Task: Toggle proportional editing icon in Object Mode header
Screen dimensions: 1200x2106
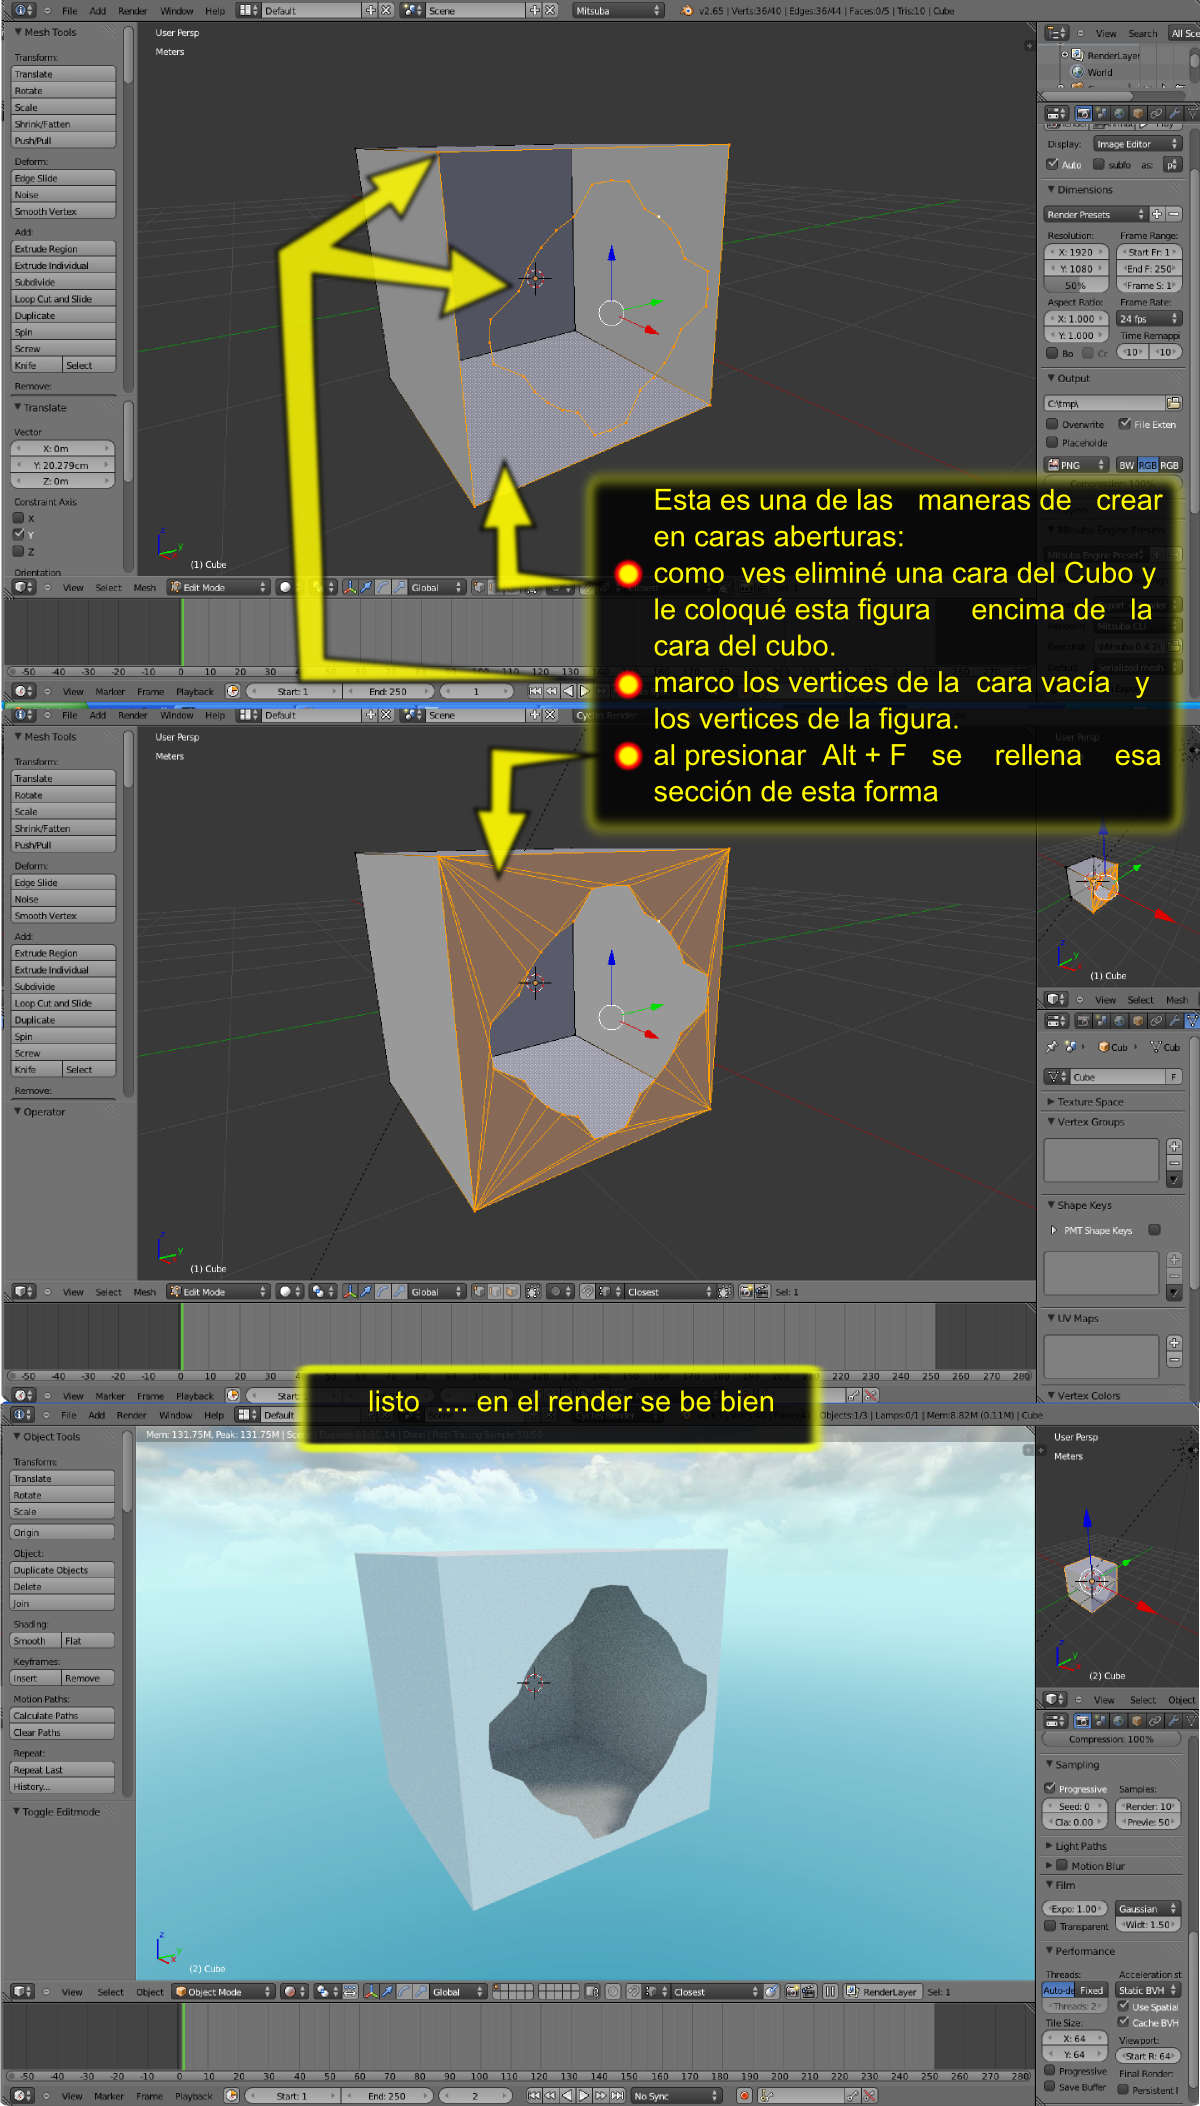Action: (x=613, y=1991)
